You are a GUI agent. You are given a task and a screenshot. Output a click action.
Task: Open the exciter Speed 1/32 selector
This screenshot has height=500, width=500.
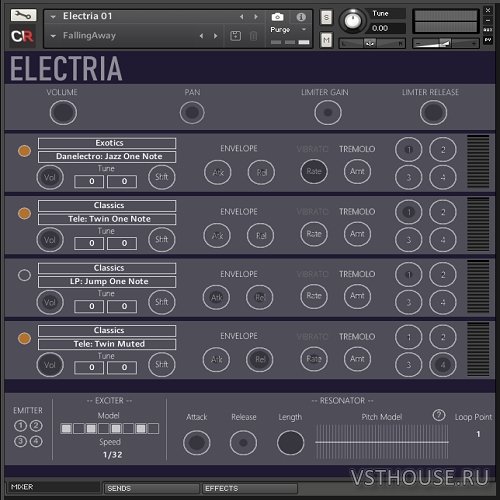point(112,455)
